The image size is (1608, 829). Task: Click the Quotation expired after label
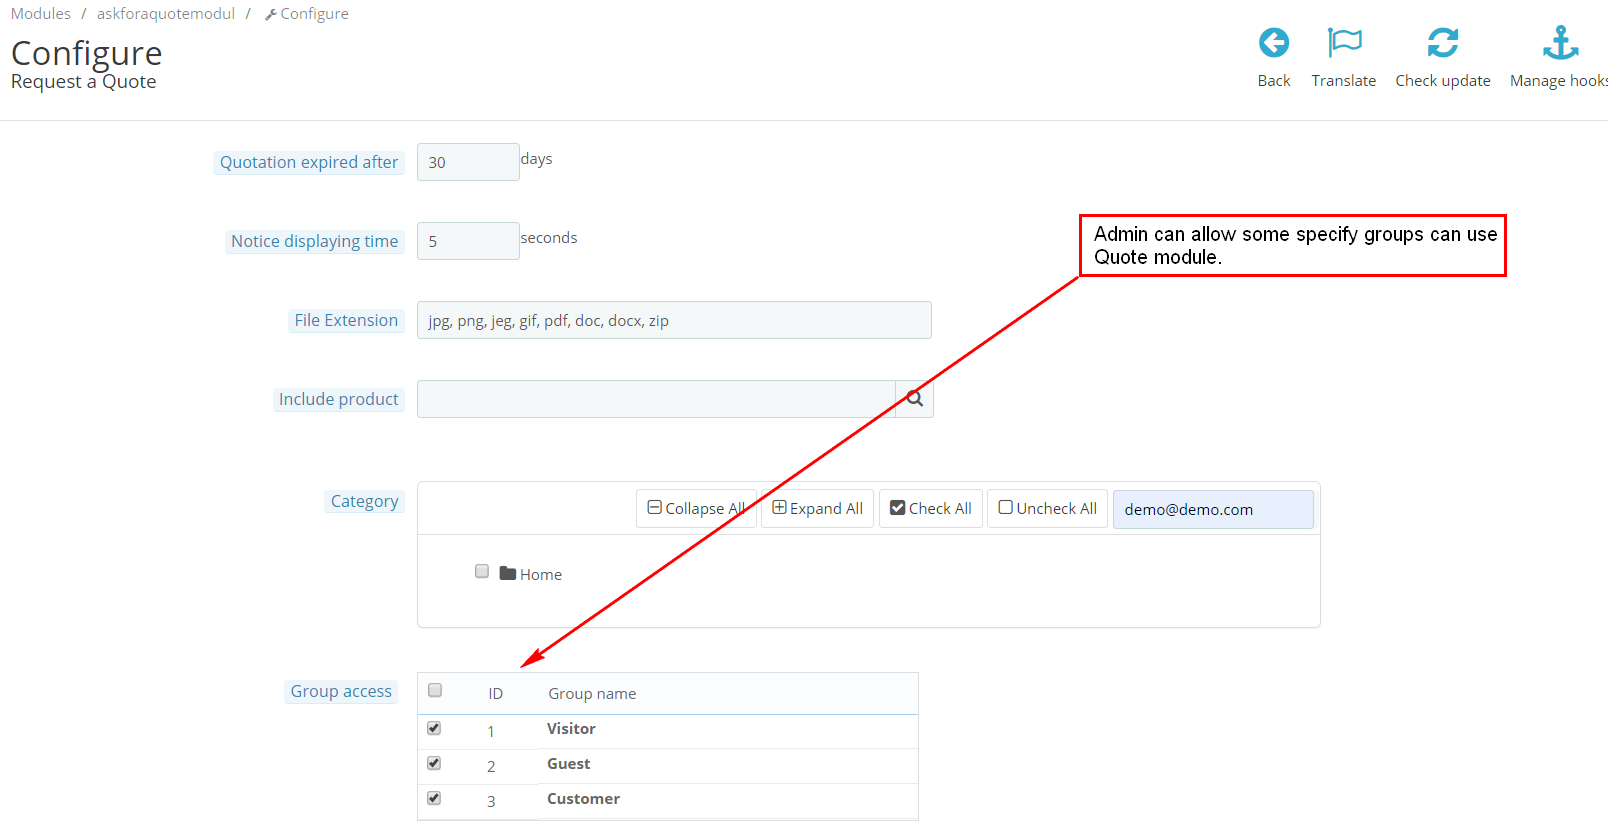click(309, 162)
